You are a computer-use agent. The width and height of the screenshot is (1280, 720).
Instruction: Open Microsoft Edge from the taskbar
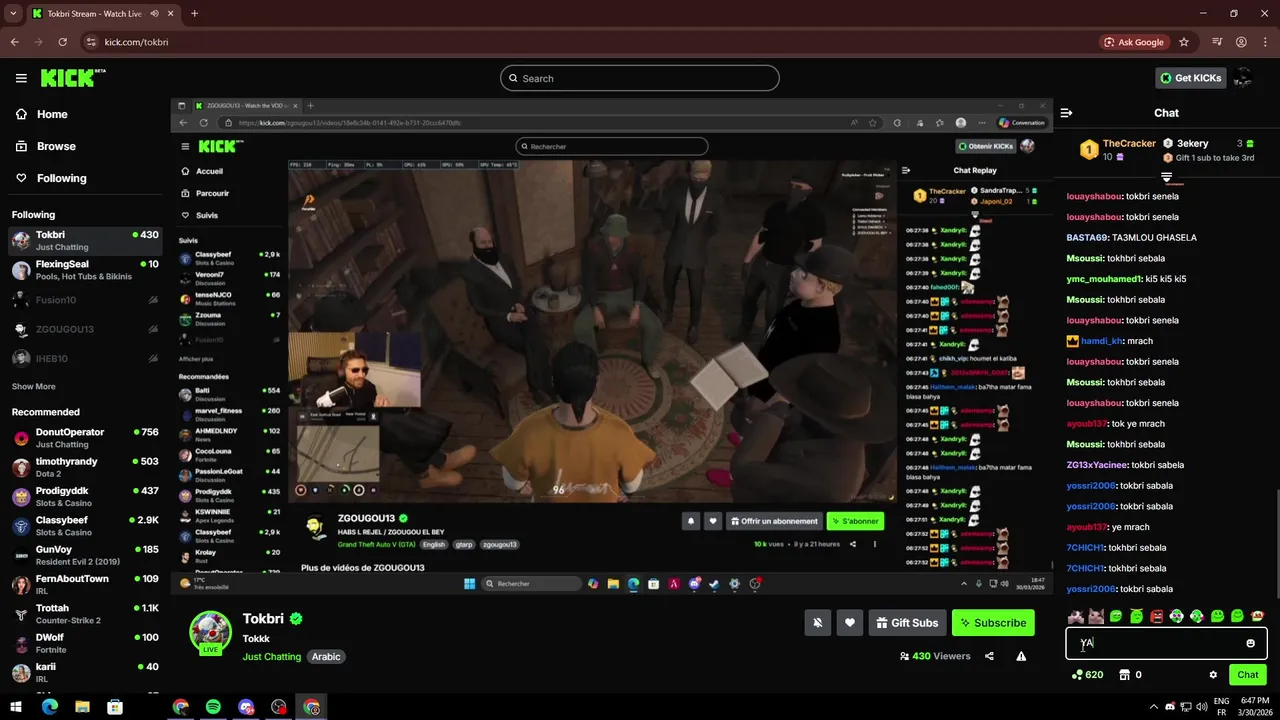[x=49, y=707]
